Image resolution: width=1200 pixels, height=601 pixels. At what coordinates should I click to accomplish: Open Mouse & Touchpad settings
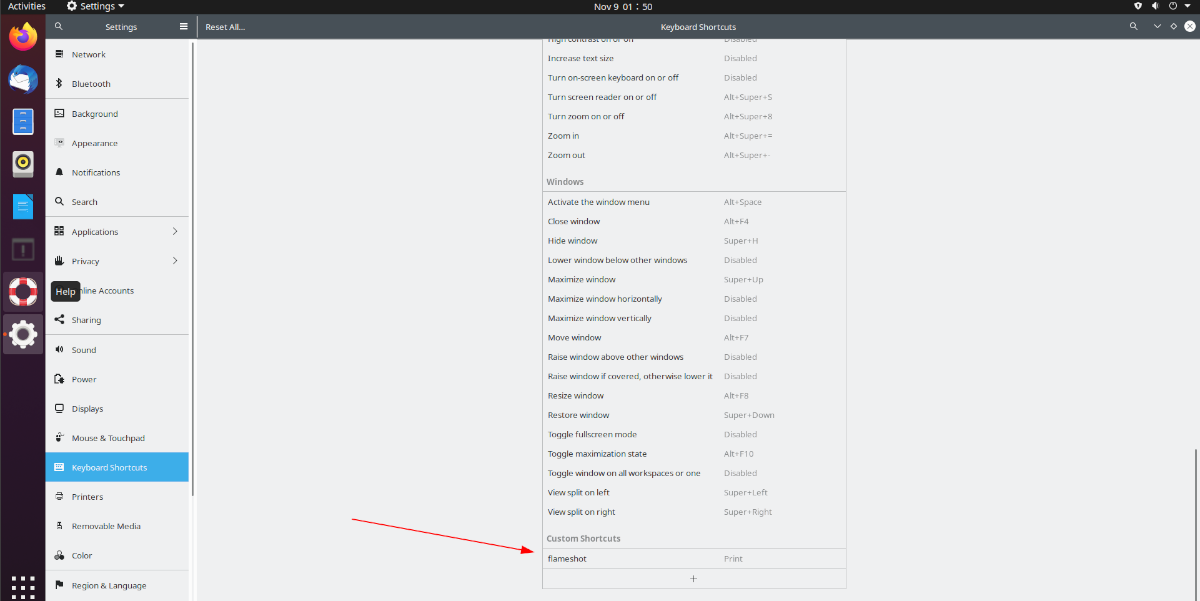point(117,438)
